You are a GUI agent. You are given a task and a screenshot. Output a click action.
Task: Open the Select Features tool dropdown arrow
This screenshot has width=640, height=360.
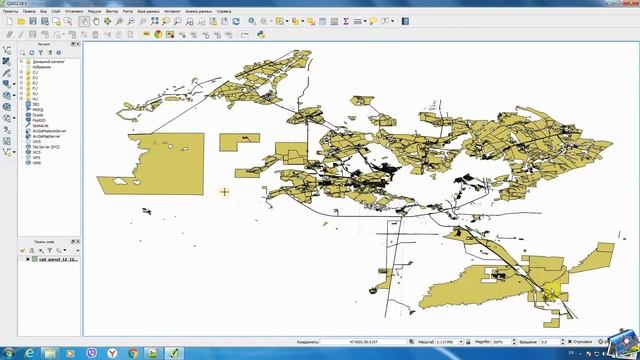[287, 21]
